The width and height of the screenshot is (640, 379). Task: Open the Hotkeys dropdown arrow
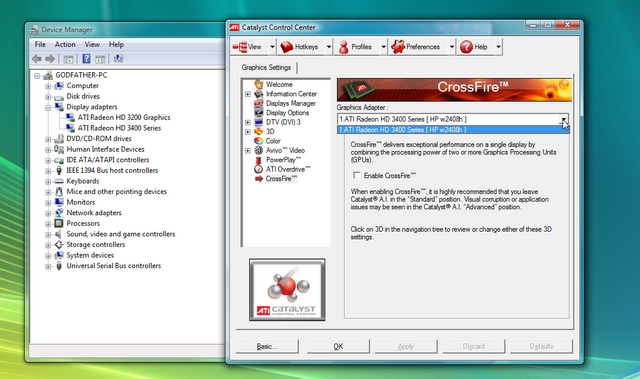[x=329, y=47]
